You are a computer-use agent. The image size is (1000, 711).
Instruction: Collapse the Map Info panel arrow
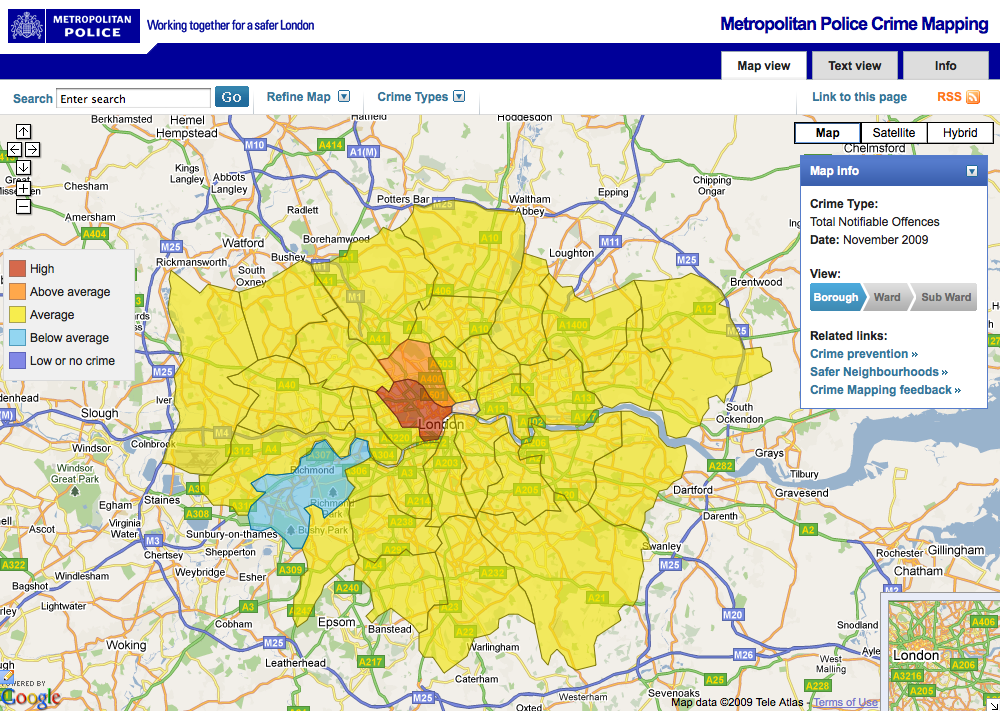coord(971,171)
